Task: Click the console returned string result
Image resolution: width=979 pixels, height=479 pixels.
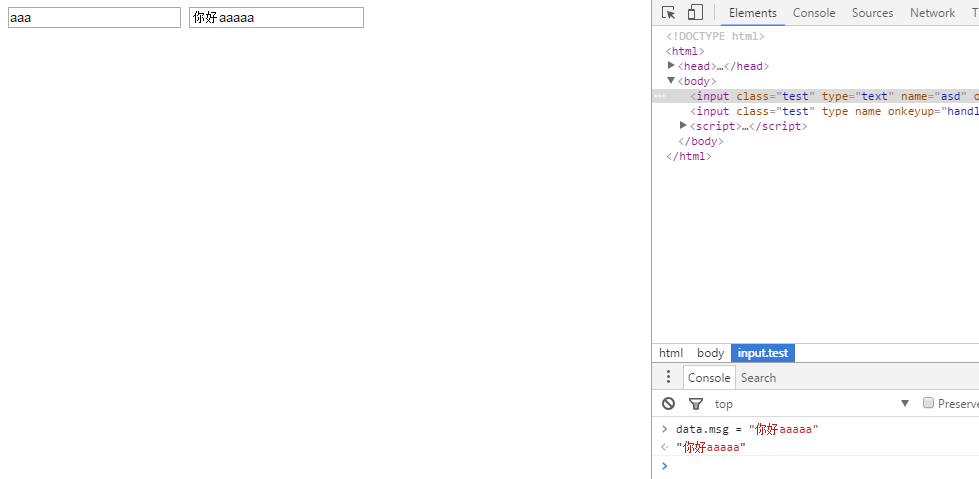Action: (711, 448)
